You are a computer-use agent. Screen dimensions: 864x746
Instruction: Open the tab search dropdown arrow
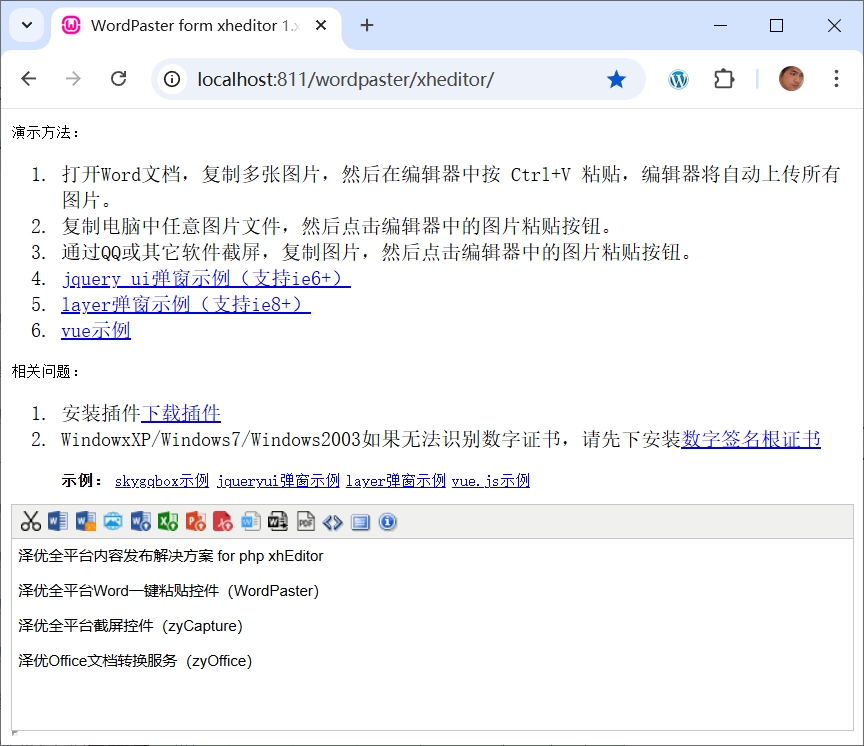[26, 26]
